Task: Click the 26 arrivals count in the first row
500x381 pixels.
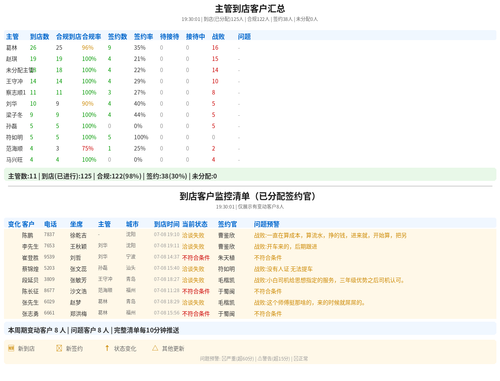Action: (x=33, y=48)
